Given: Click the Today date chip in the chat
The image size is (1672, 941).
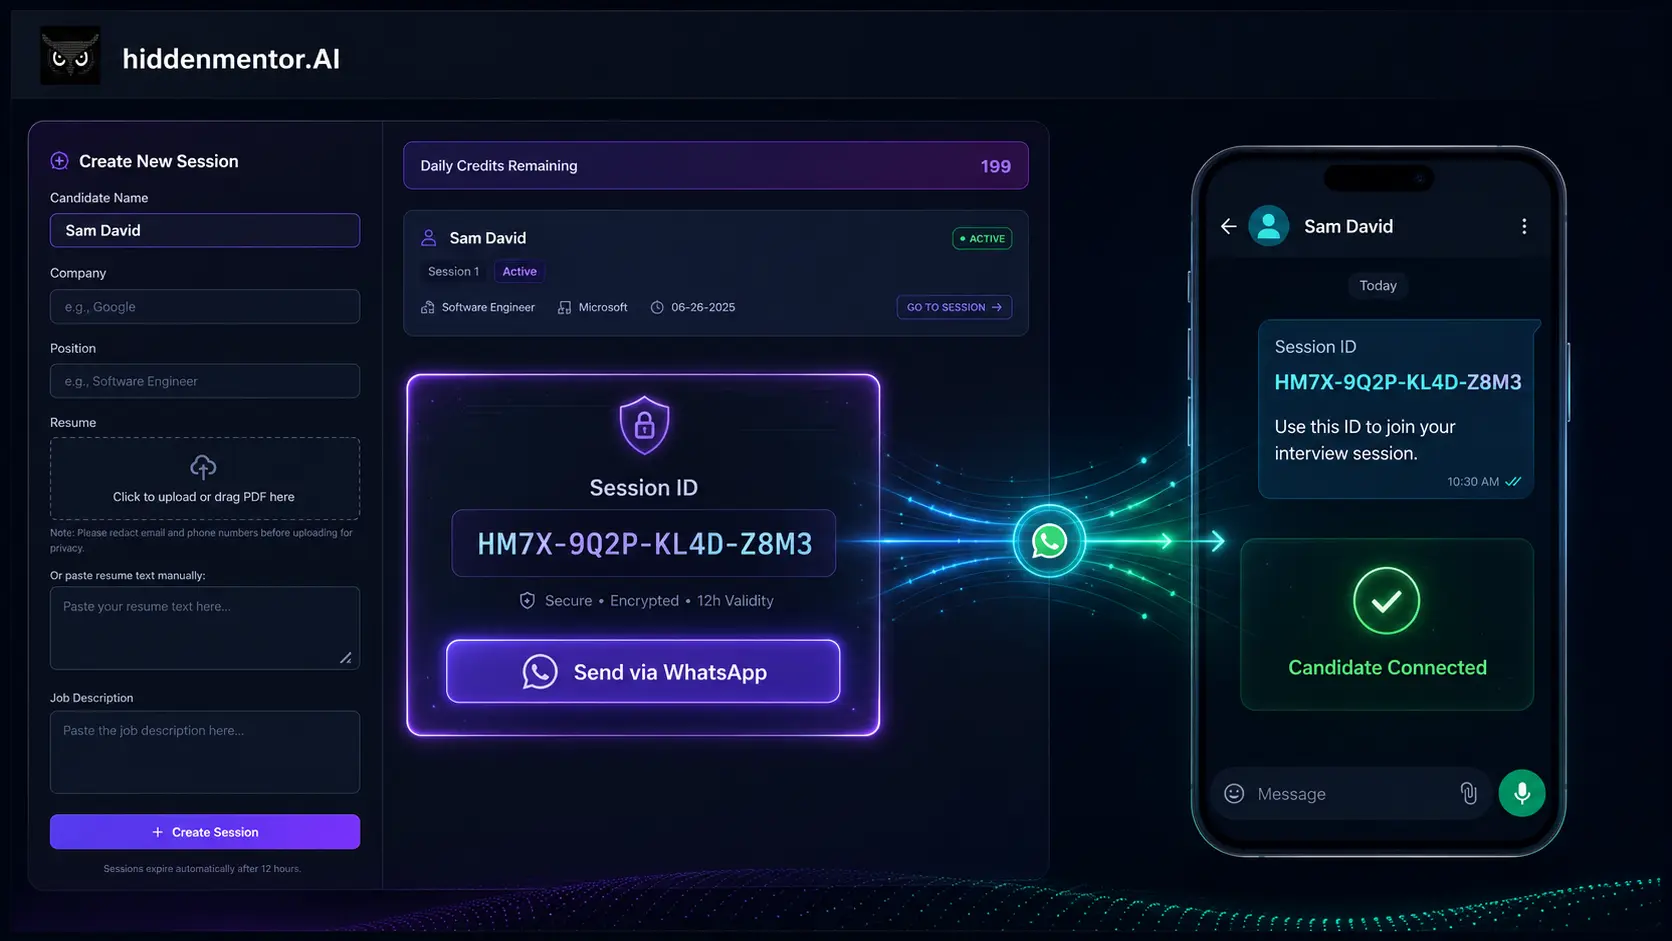Looking at the screenshot, I should [1378, 285].
